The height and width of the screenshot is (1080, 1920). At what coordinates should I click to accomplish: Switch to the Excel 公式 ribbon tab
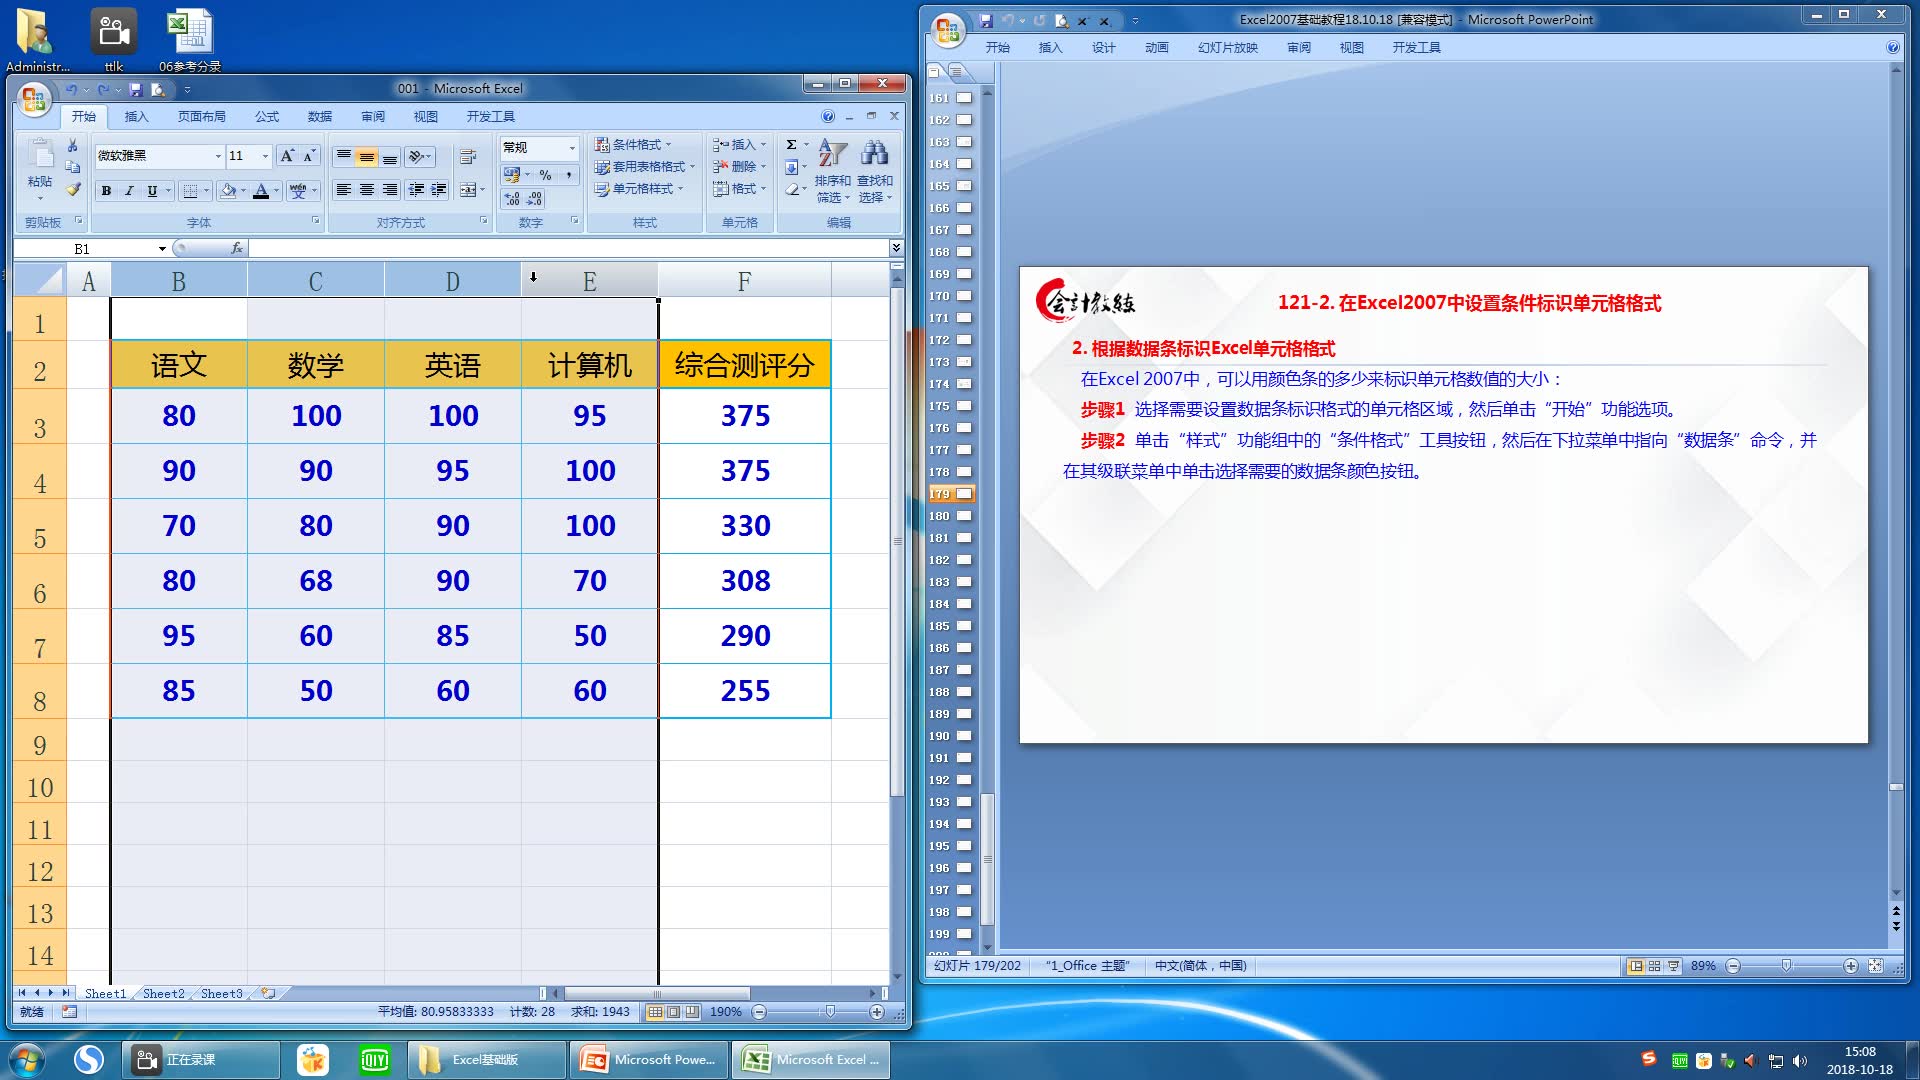(266, 116)
